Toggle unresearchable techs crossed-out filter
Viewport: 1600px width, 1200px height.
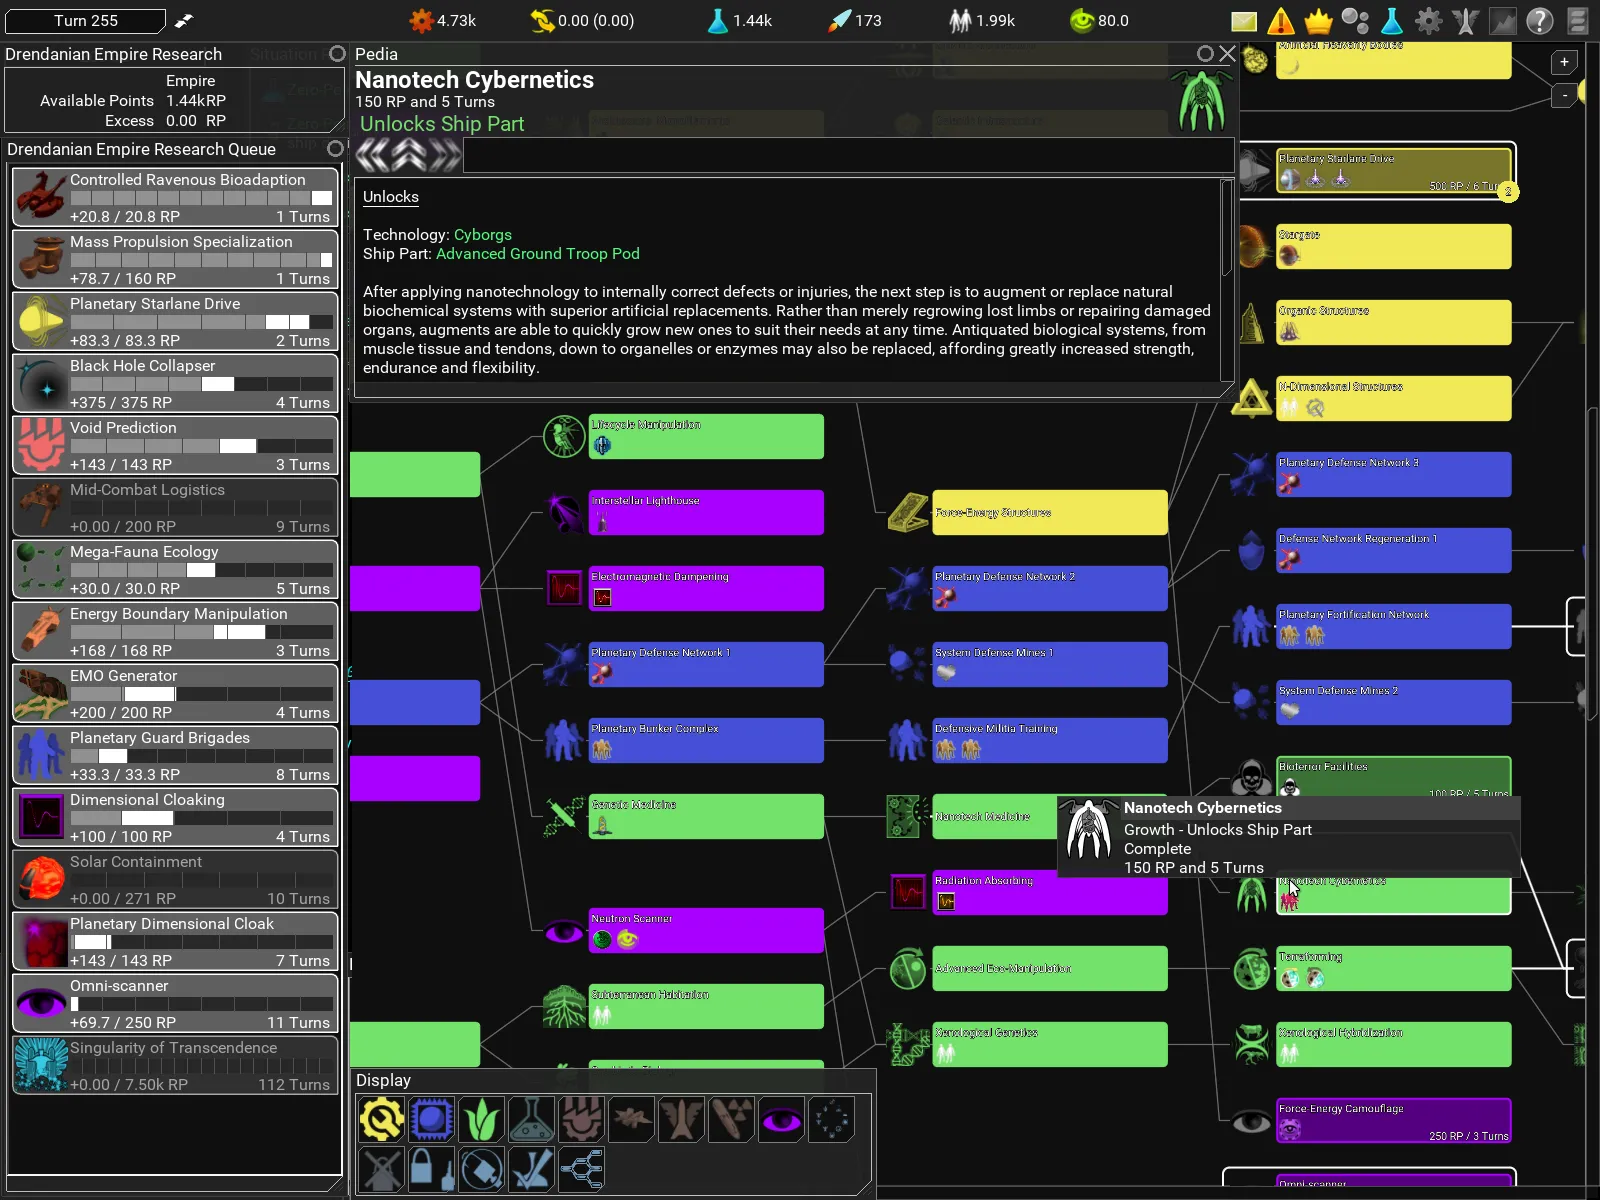(381, 1168)
